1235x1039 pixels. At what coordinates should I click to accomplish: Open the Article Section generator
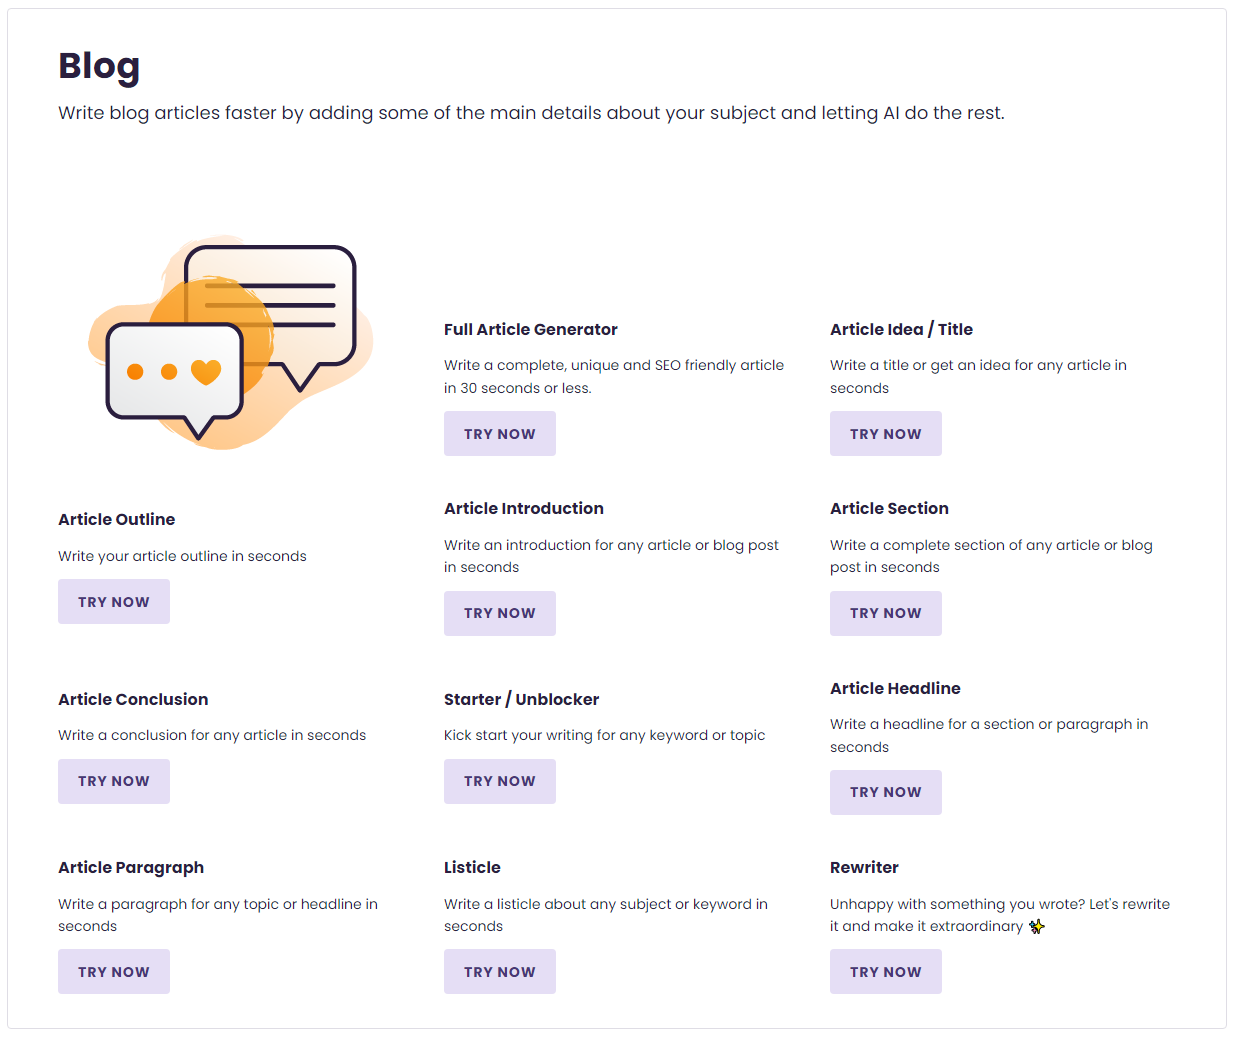(885, 613)
